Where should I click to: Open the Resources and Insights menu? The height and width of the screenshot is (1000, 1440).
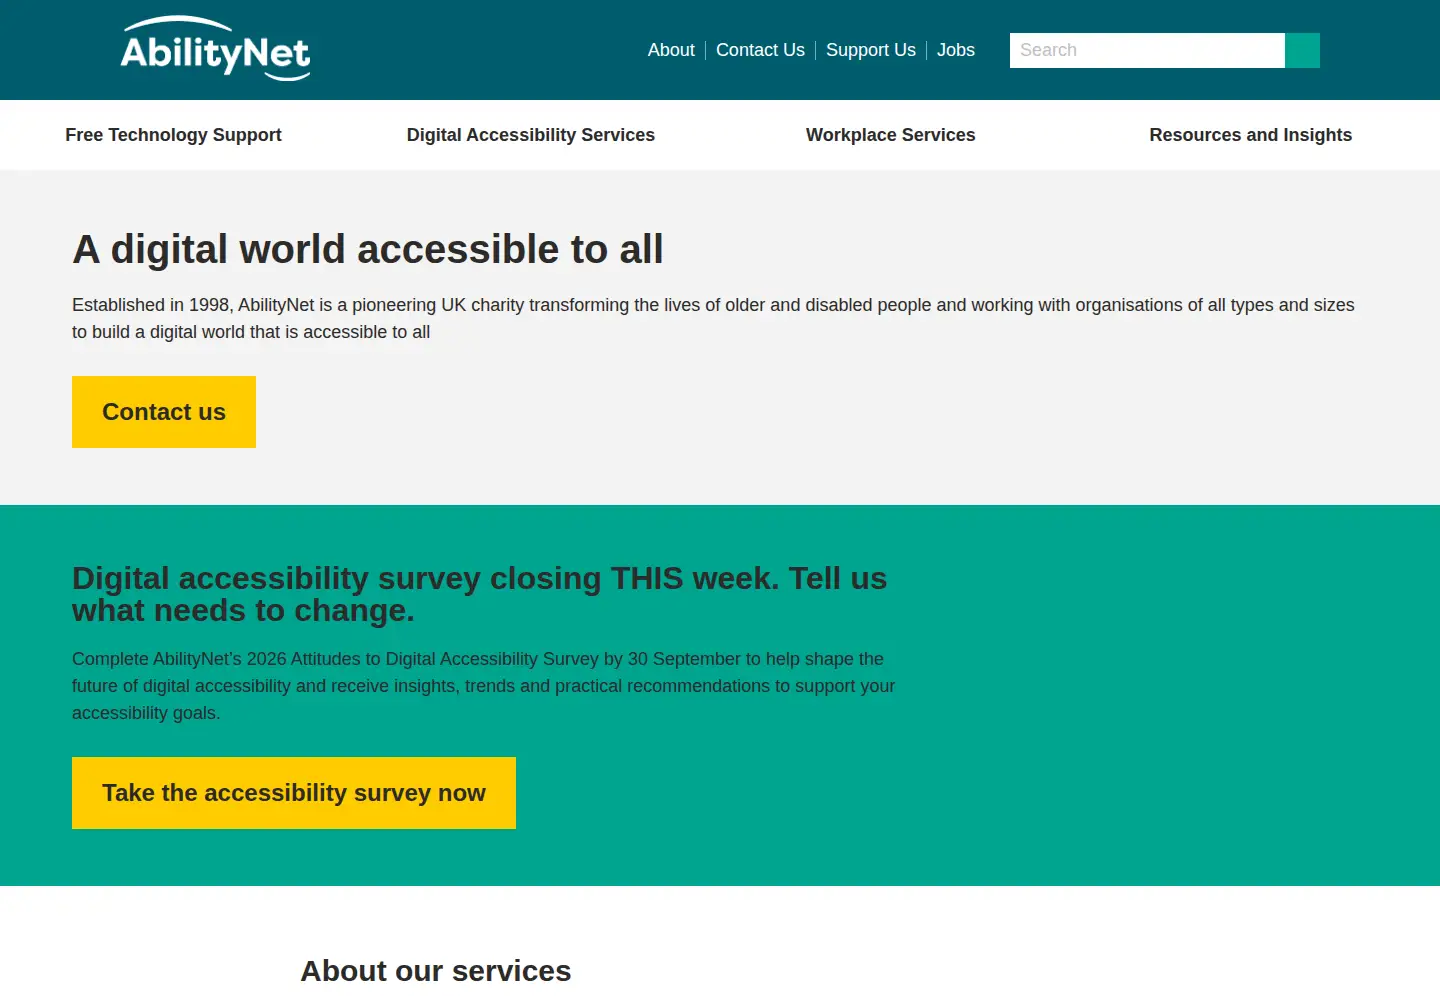(x=1251, y=135)
